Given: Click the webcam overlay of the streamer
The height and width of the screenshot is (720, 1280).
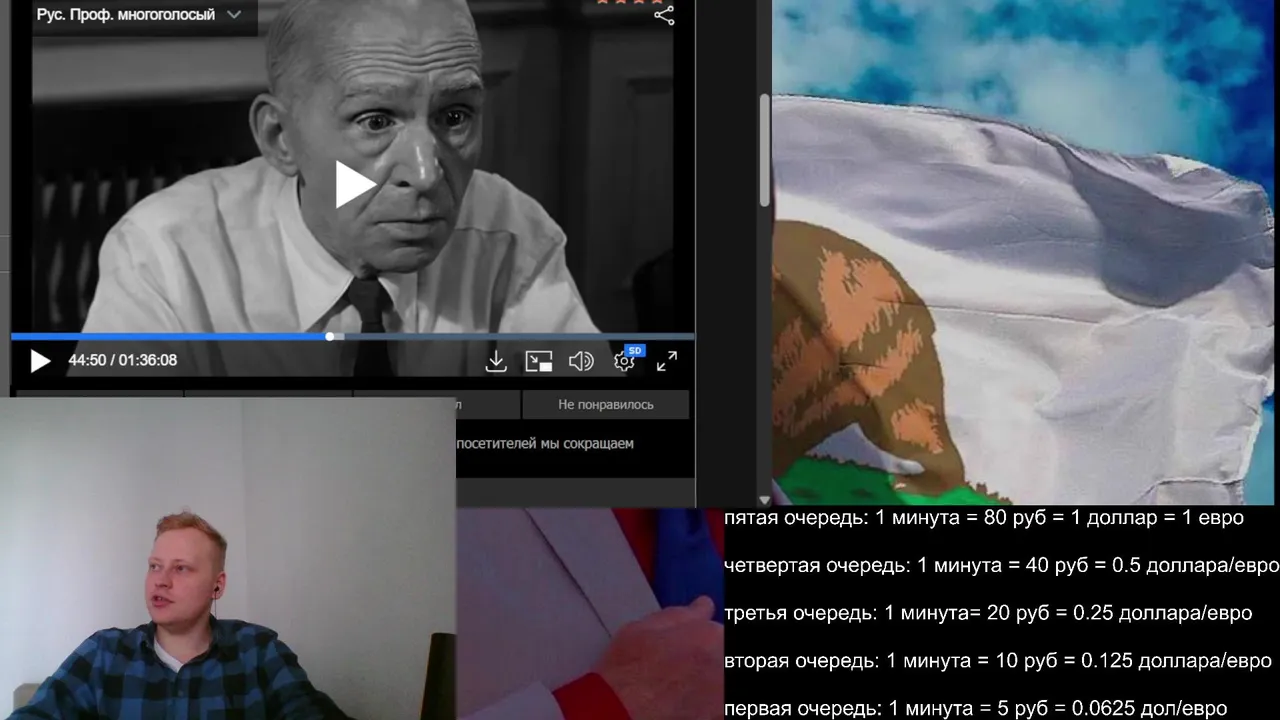Looking at the screenshot, I should pos(228,559).
